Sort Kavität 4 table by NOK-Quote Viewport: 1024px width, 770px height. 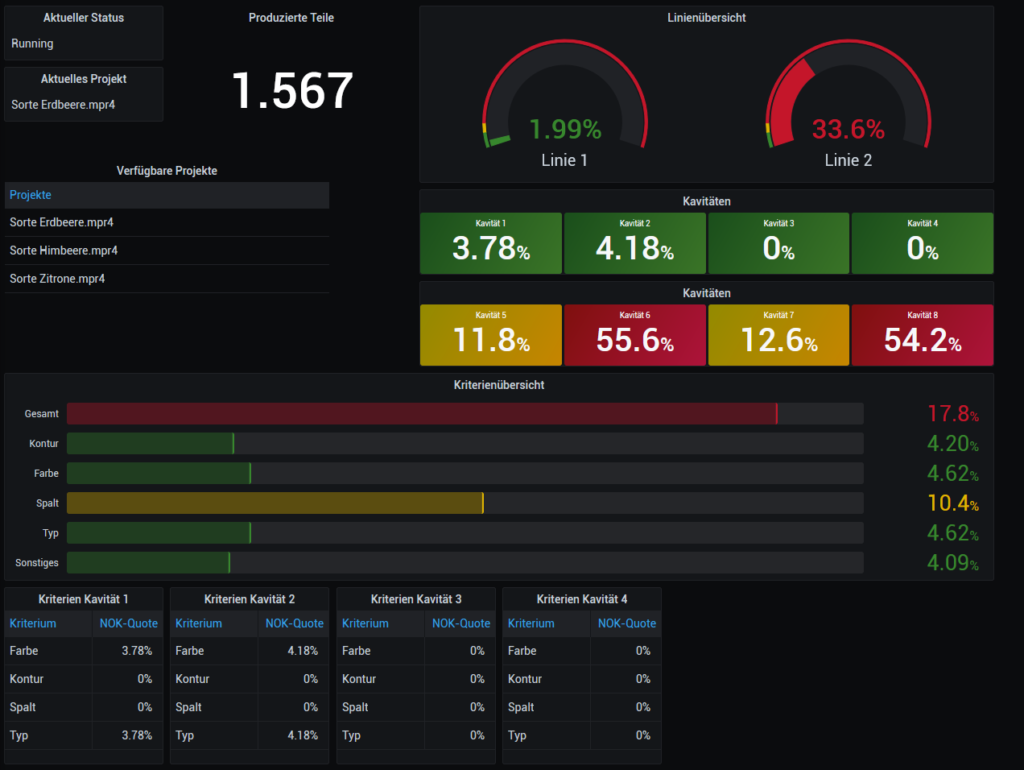[626, 624]
